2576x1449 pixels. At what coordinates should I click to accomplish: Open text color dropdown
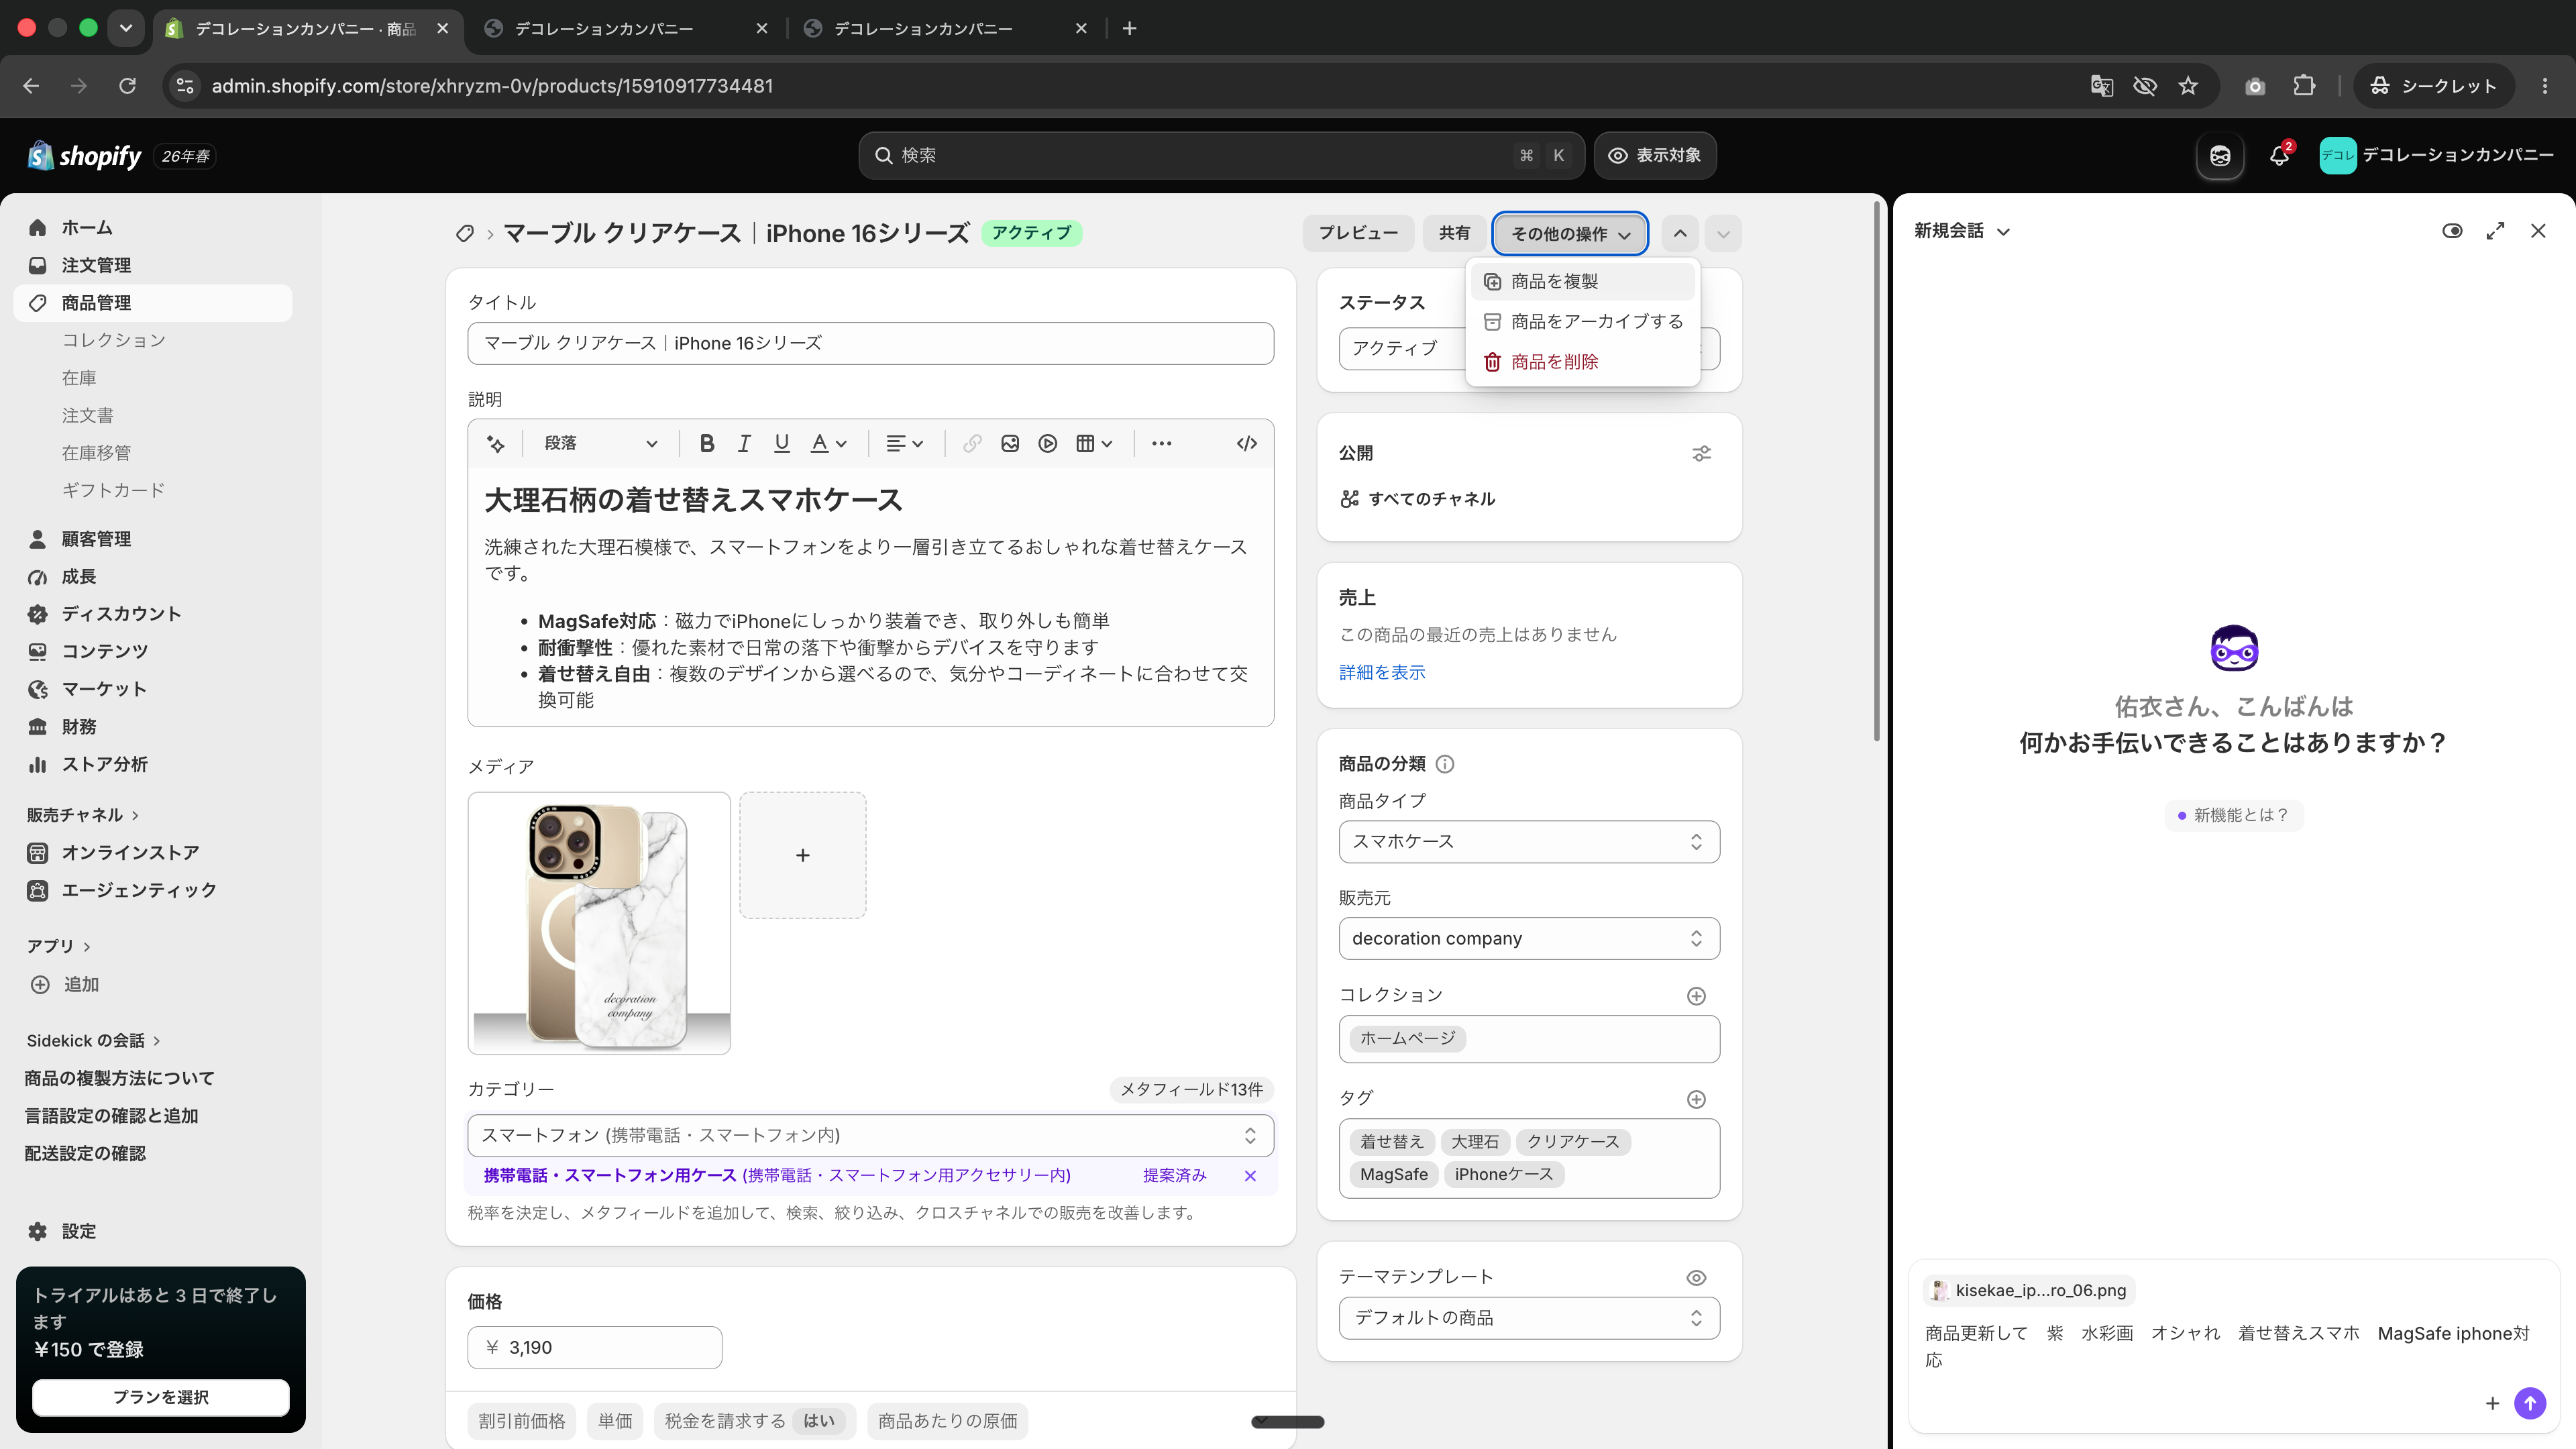pos(828,443)
